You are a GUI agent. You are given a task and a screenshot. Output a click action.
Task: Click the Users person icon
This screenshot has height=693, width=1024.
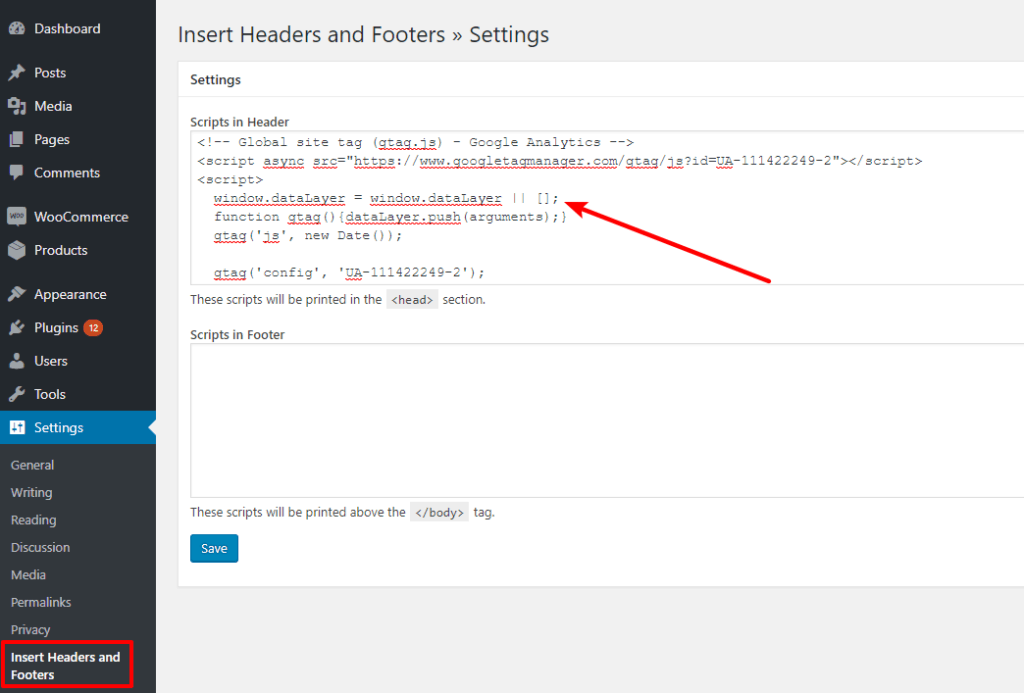(17, 361)
